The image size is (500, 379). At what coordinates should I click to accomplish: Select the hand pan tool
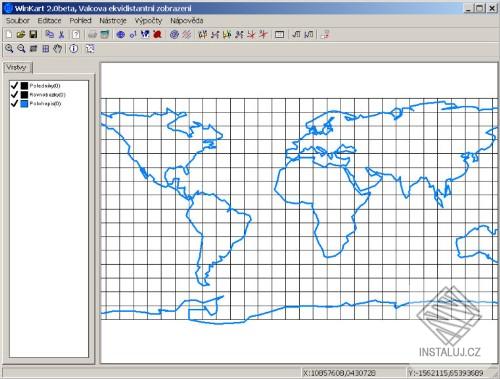click(x=58, y=49)
